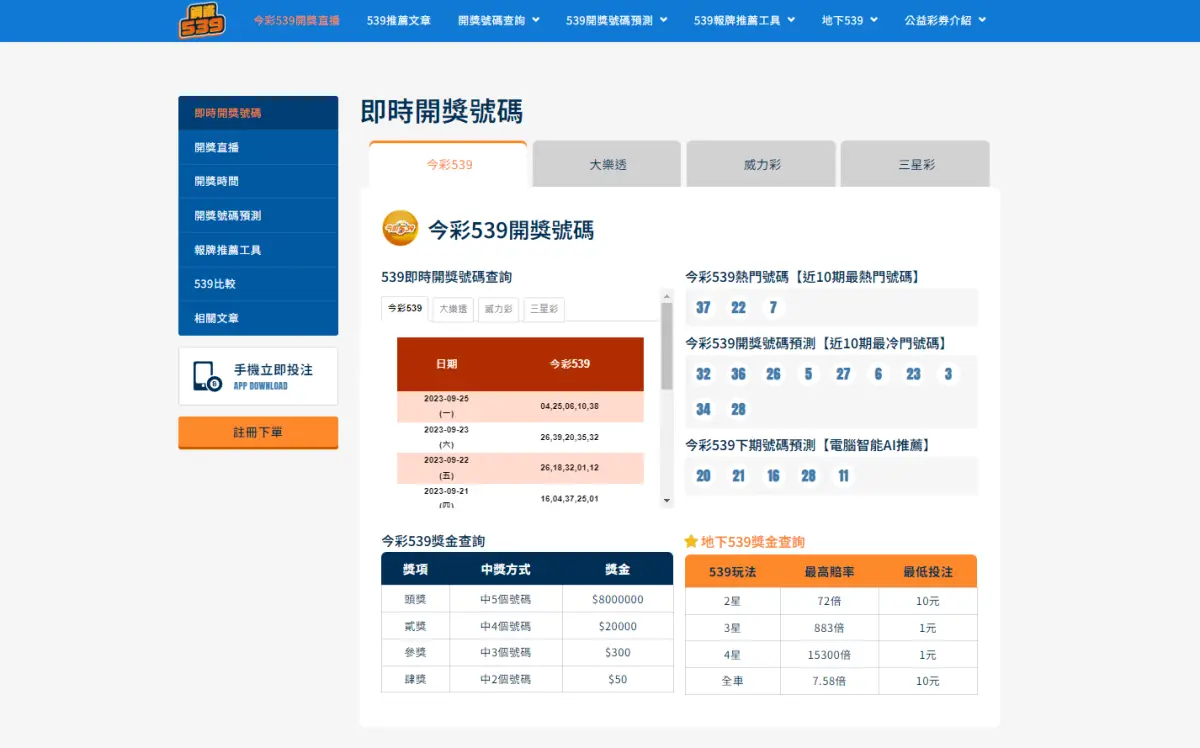The image size is (1200, 748).
Task: Click AI predicted number ball 20
Action: click(x=703, y=476)
